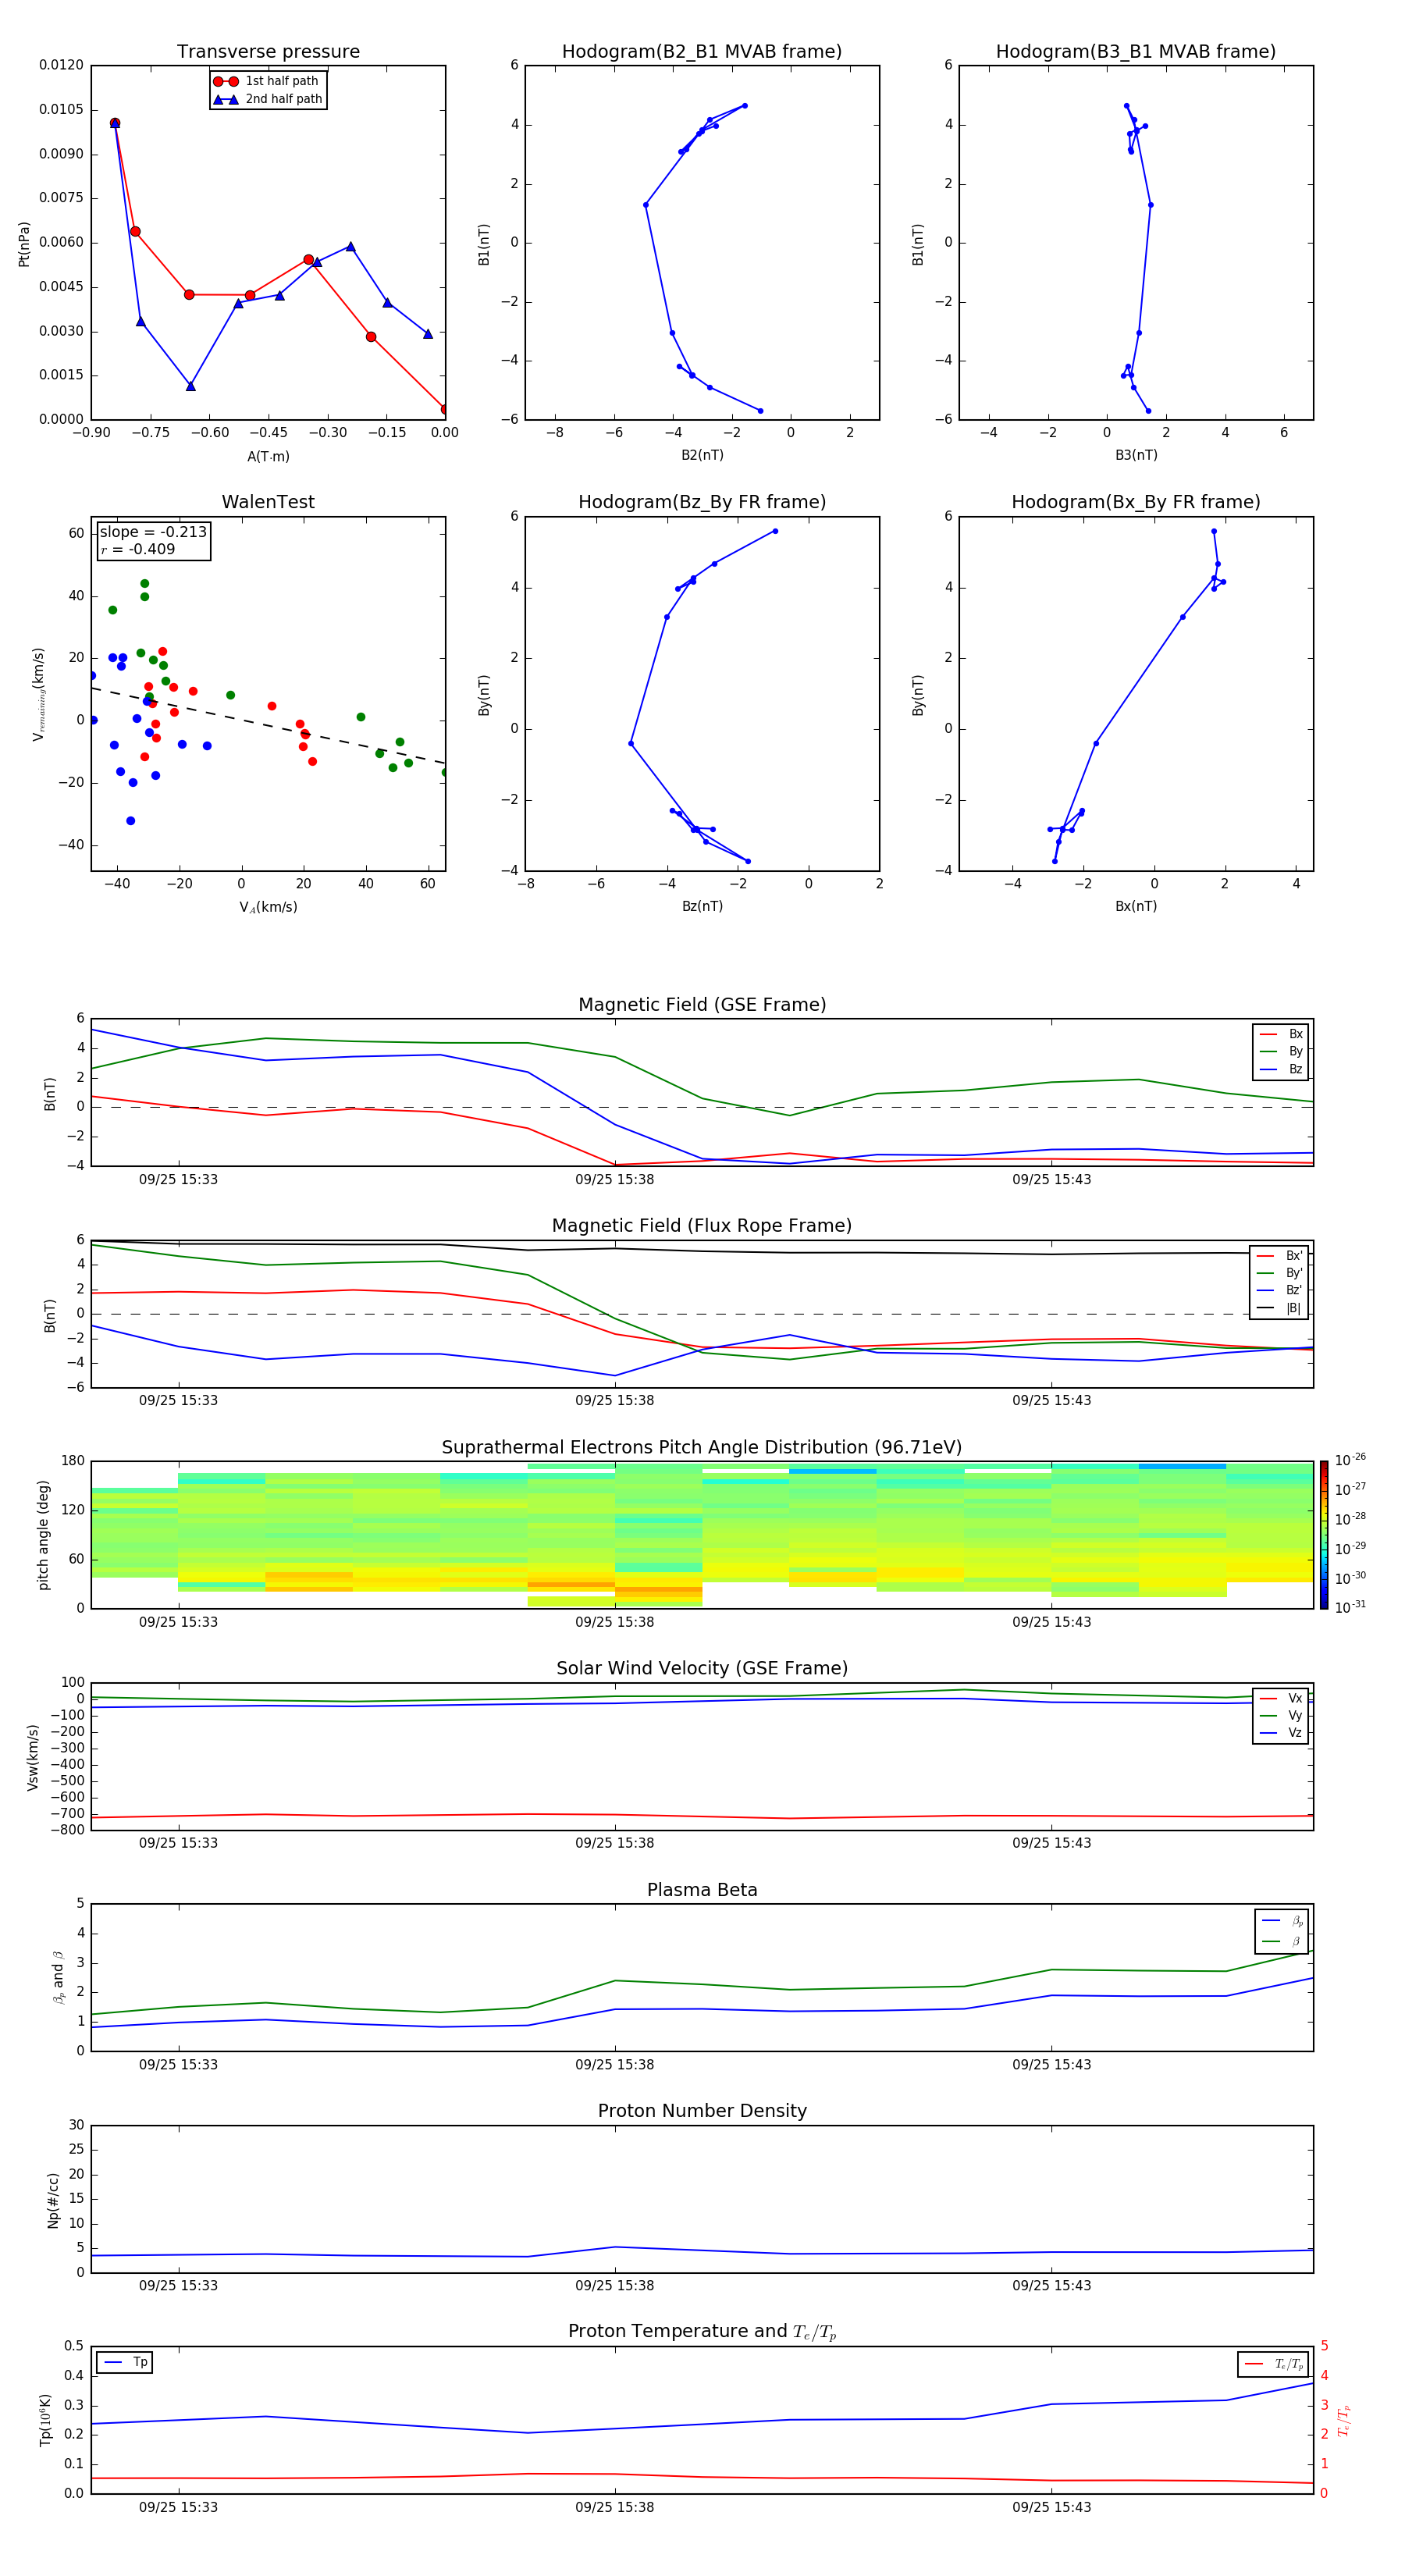
Task: Click the 'Hodogram(B3_B1 MVAB frame)' title
Action: [x=1136, y=52]
